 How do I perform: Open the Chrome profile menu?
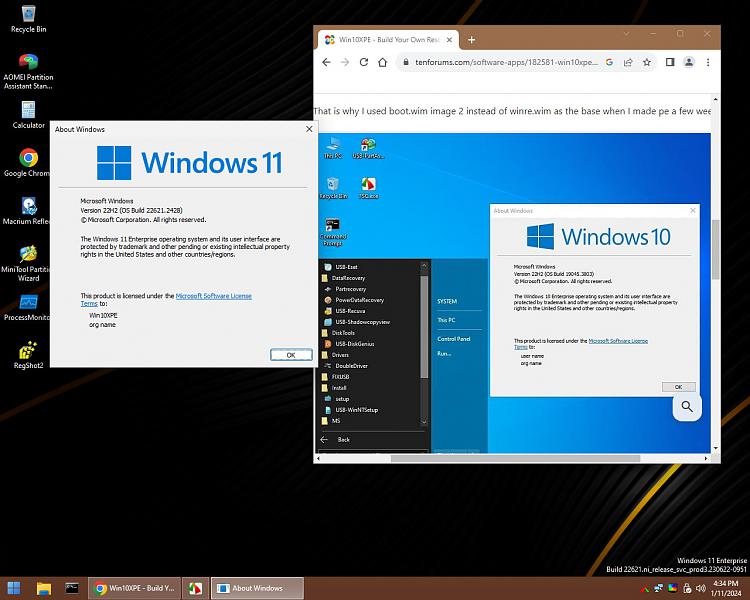pos(689,62)
